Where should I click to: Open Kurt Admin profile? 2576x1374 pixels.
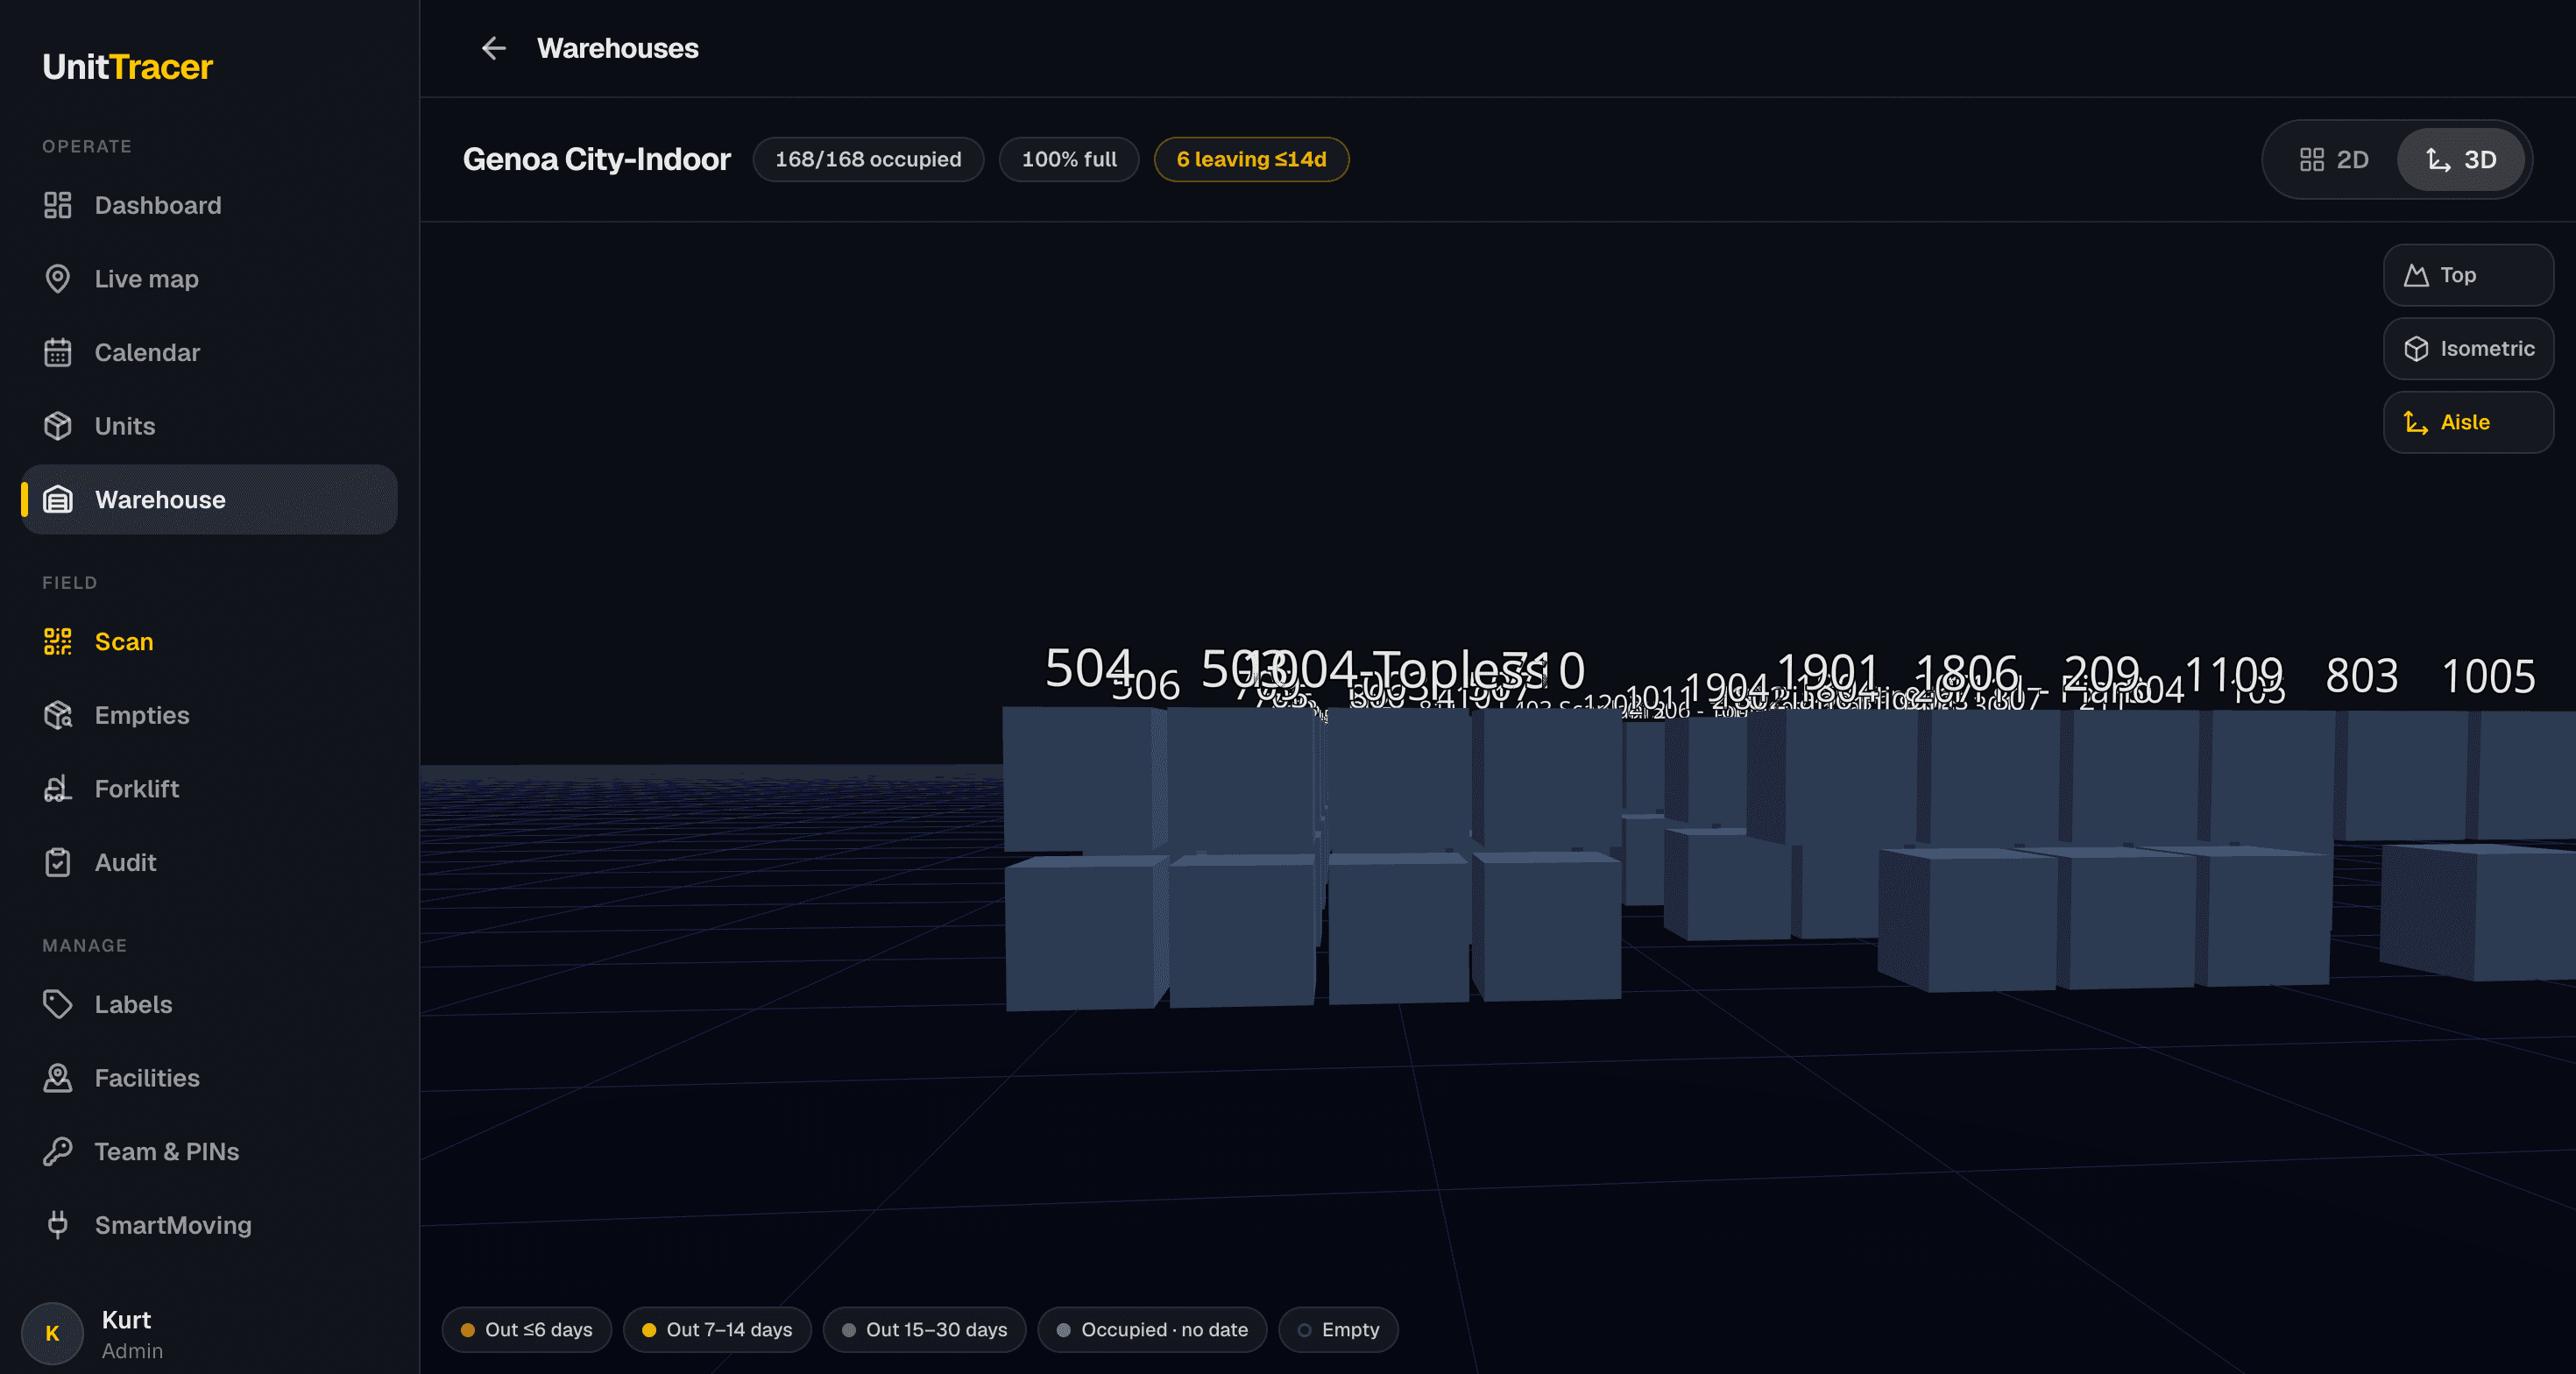tap(209, 1333)
